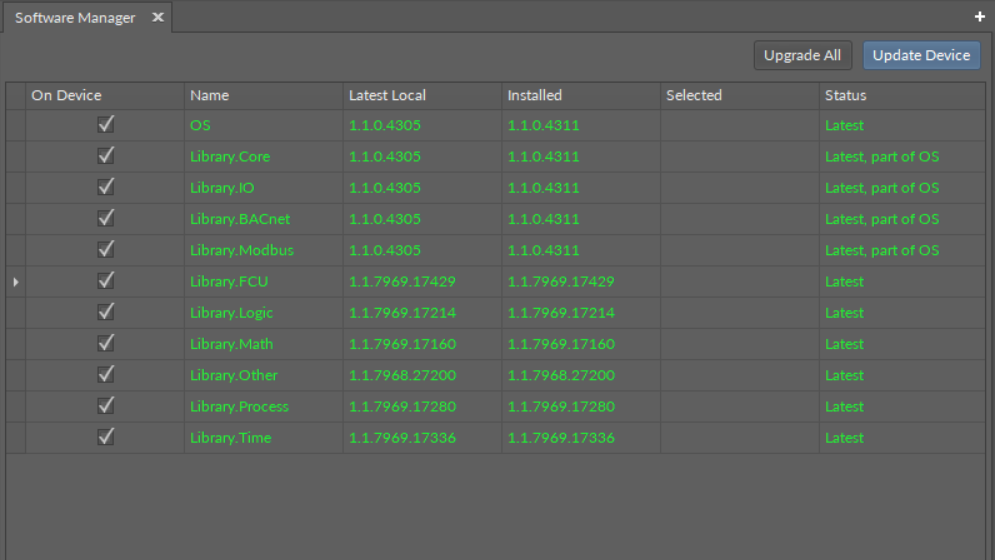Image resolution: width=995 pixels, height=560 pixels.
Task: Click the plus icon to add a tab
Action: coord(980,18)
